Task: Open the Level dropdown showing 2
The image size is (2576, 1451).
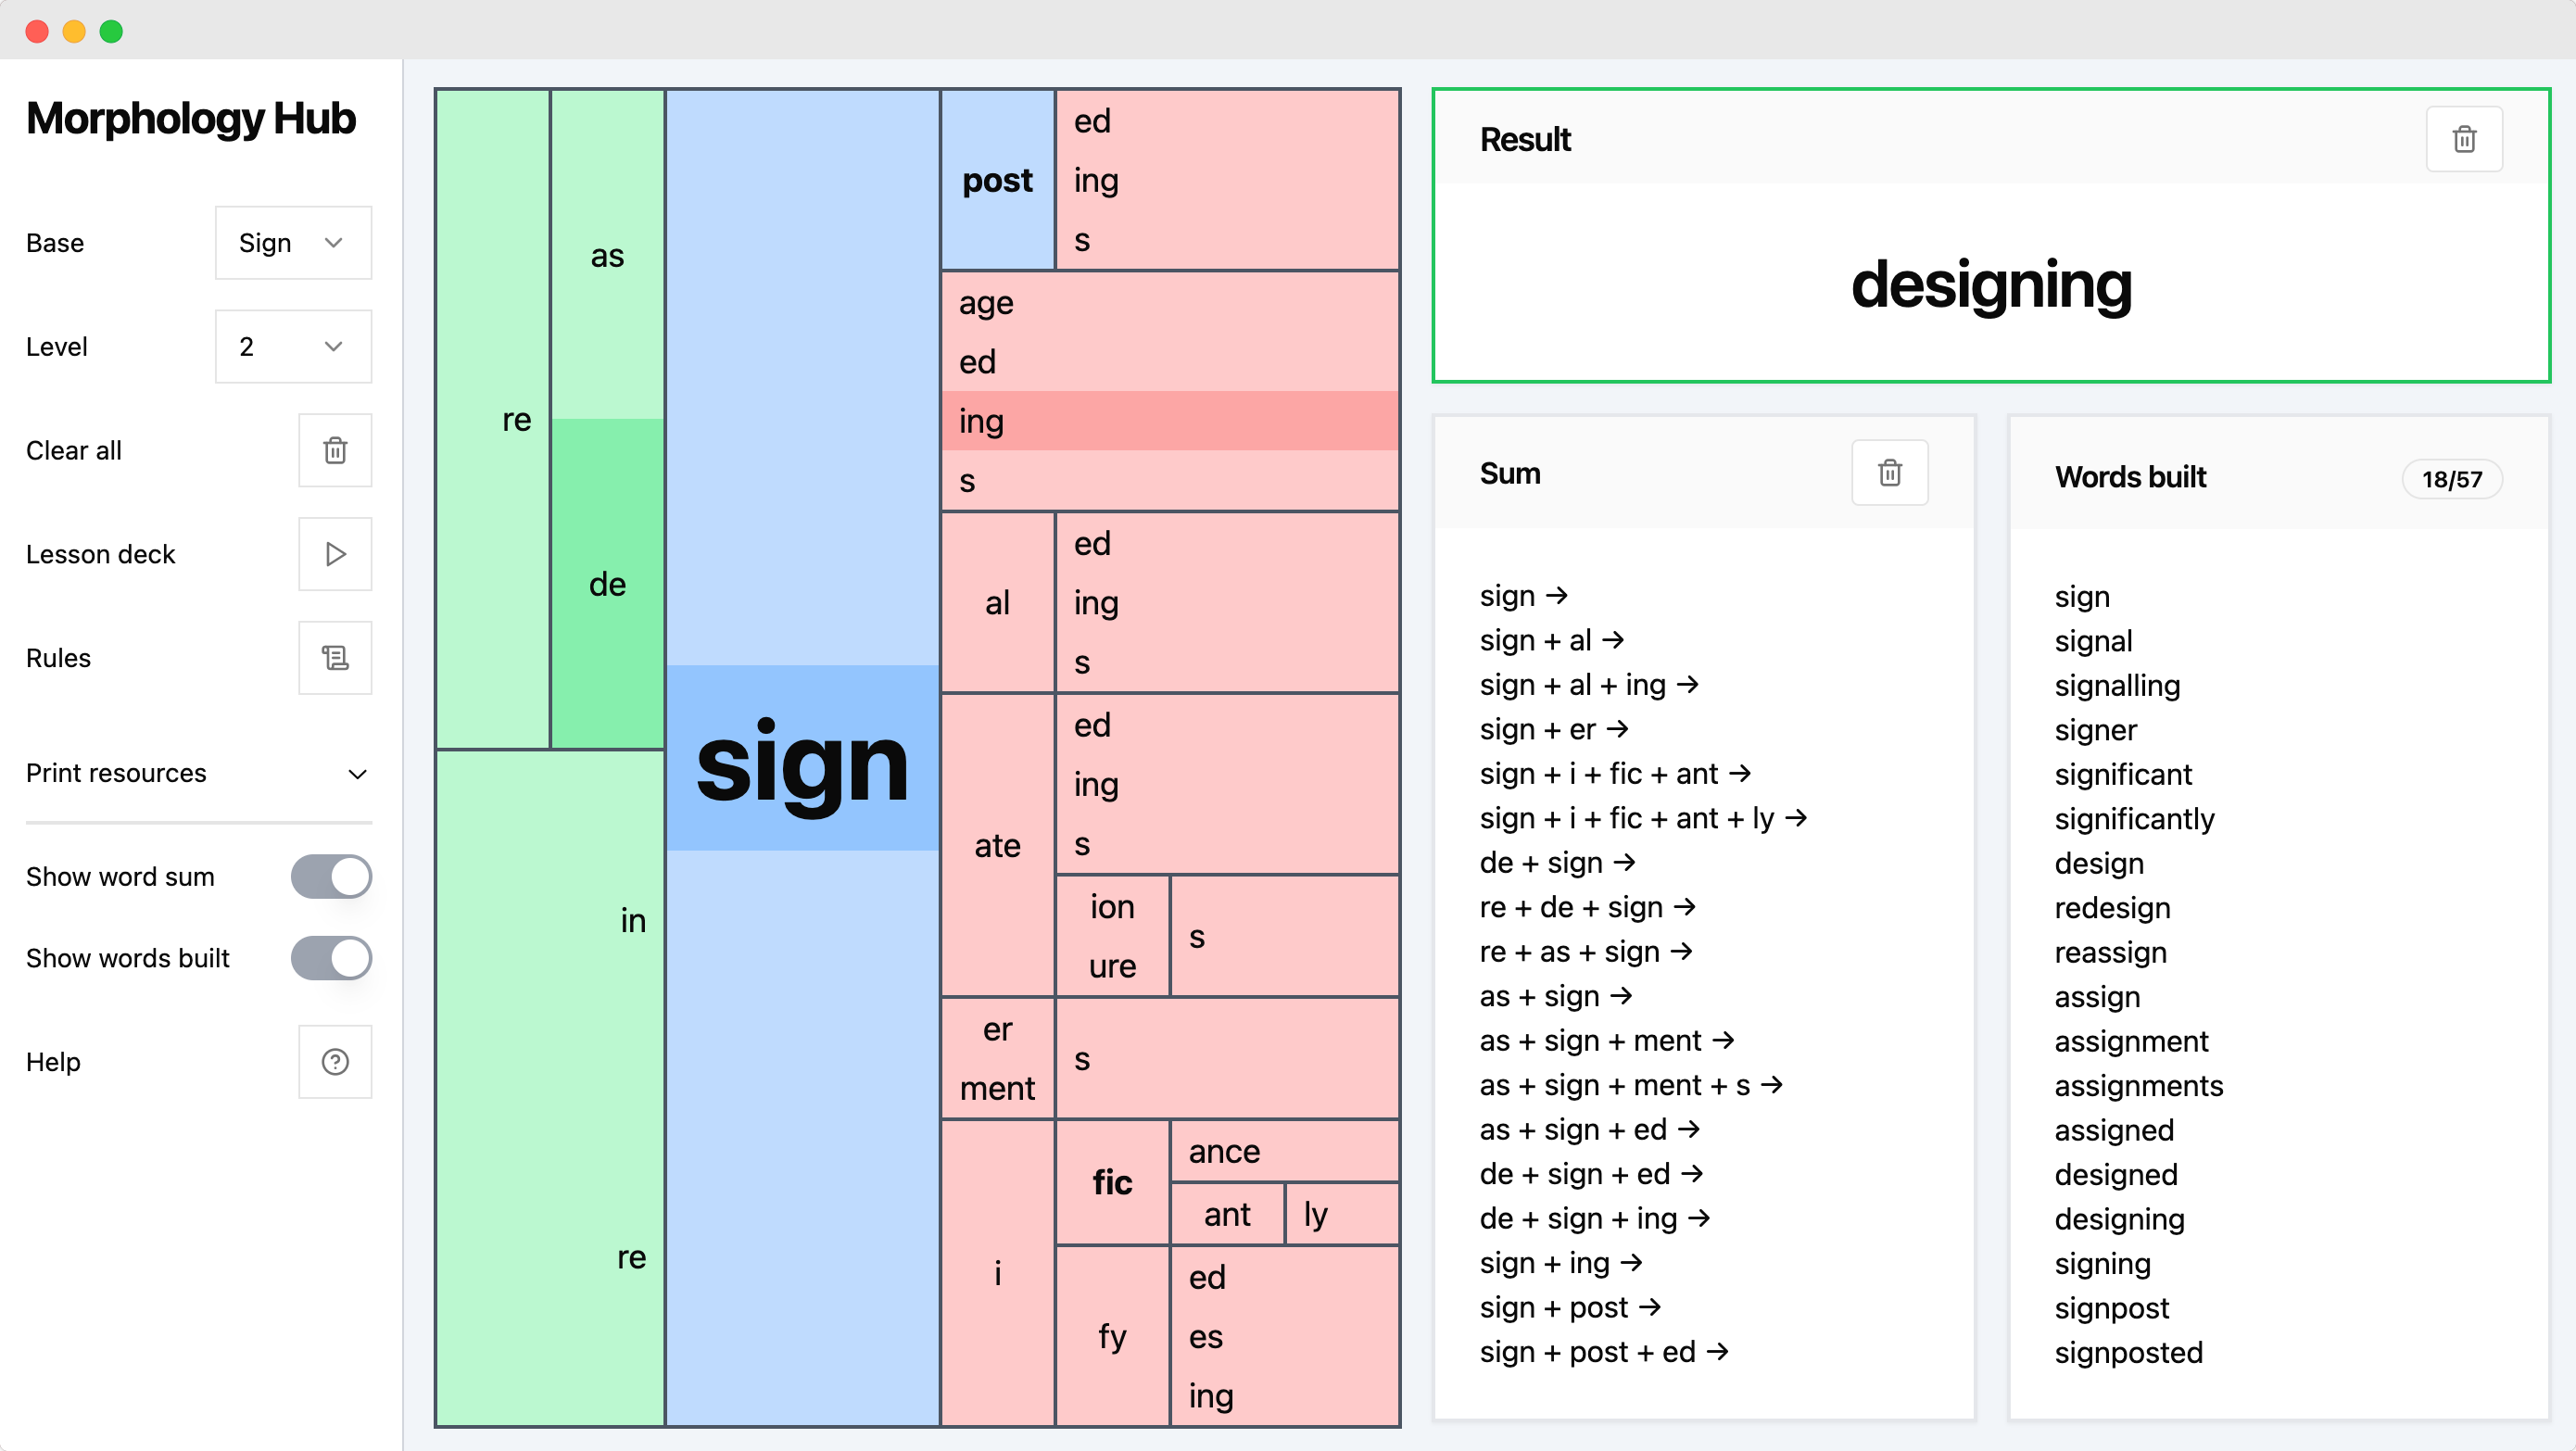Action: [293, 347]
